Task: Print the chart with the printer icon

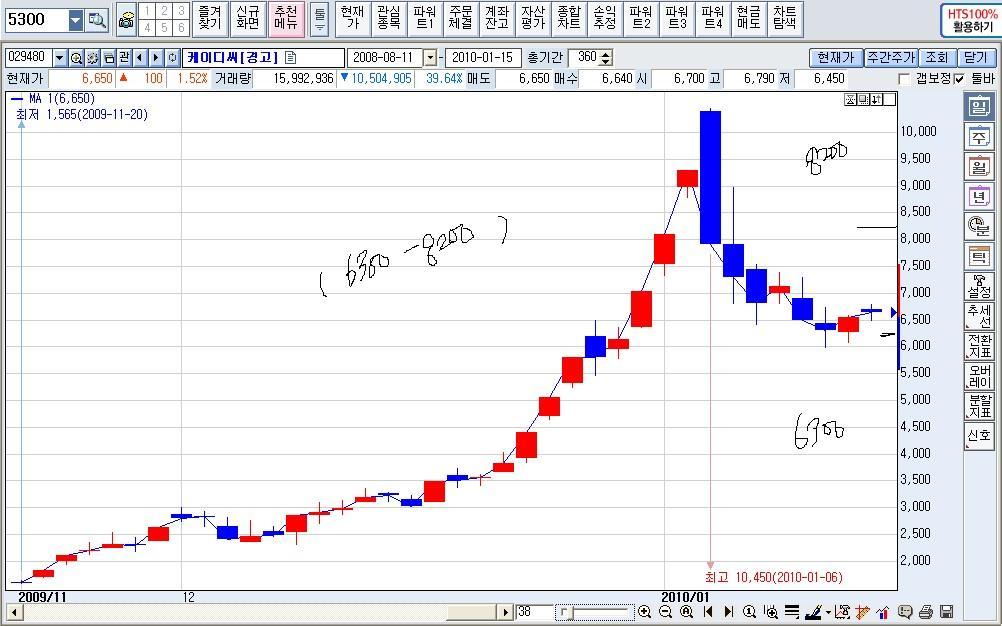Action: pos(927,612)
